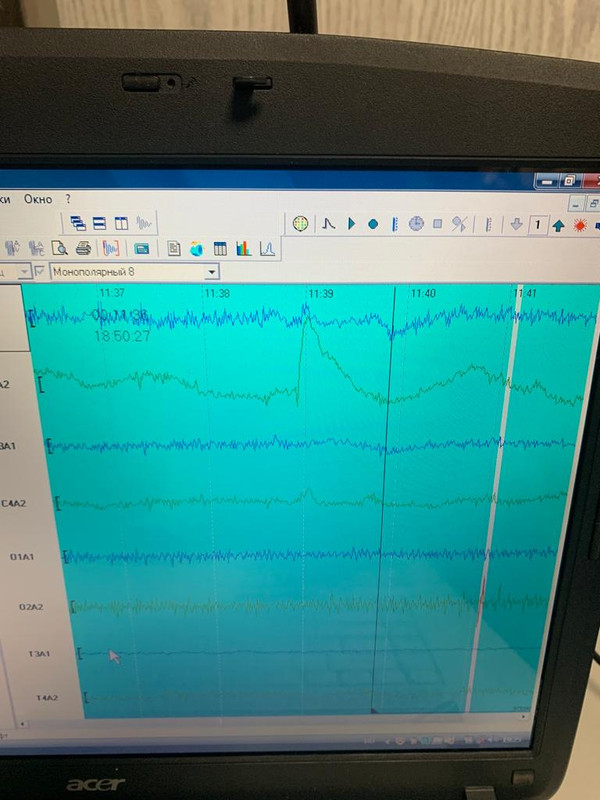Click the second grayed ABC waveform icon
The width and height of the screenshot is (600, 800).
click(x=36, y=248)
